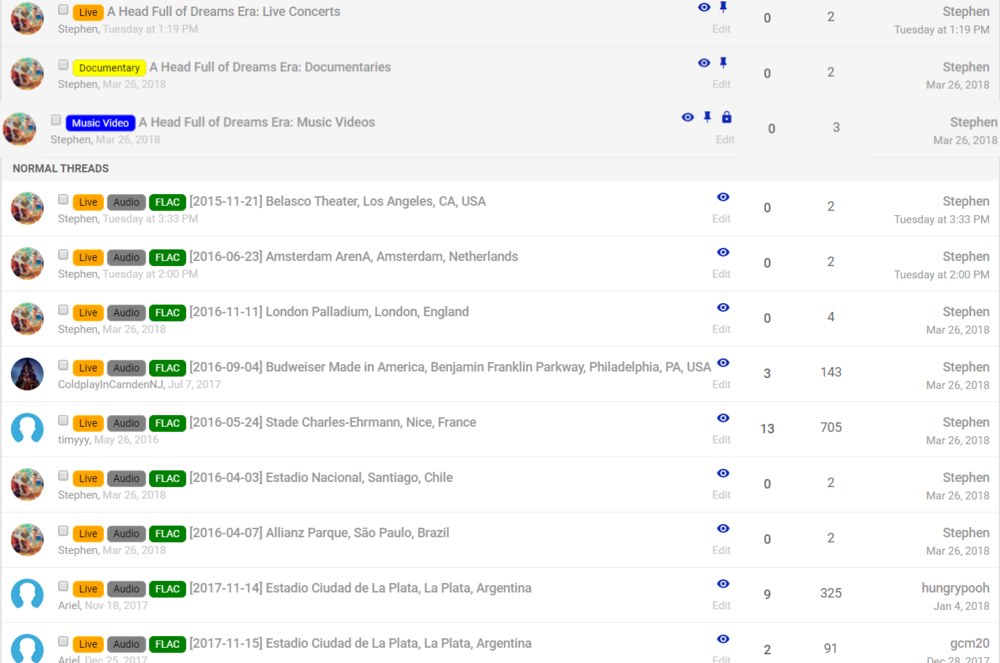Click the 143 views count

831,372
